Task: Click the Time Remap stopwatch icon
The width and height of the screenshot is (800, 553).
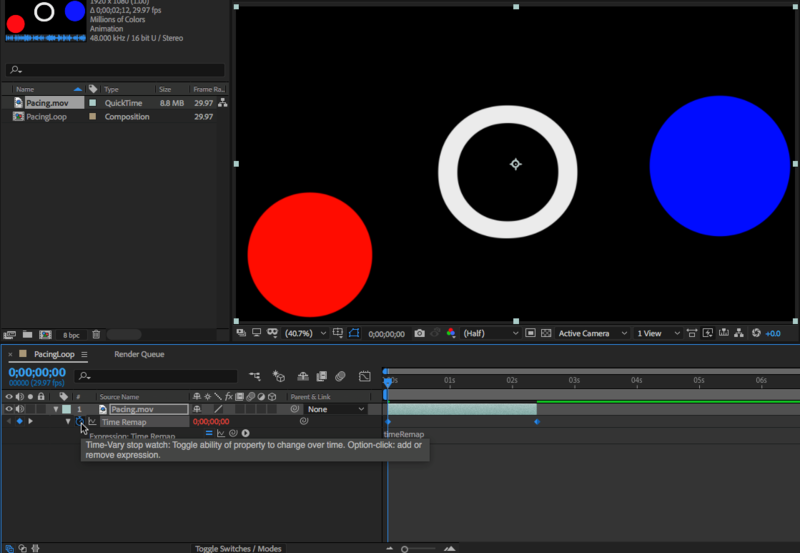Action: (x=80, y=421)
